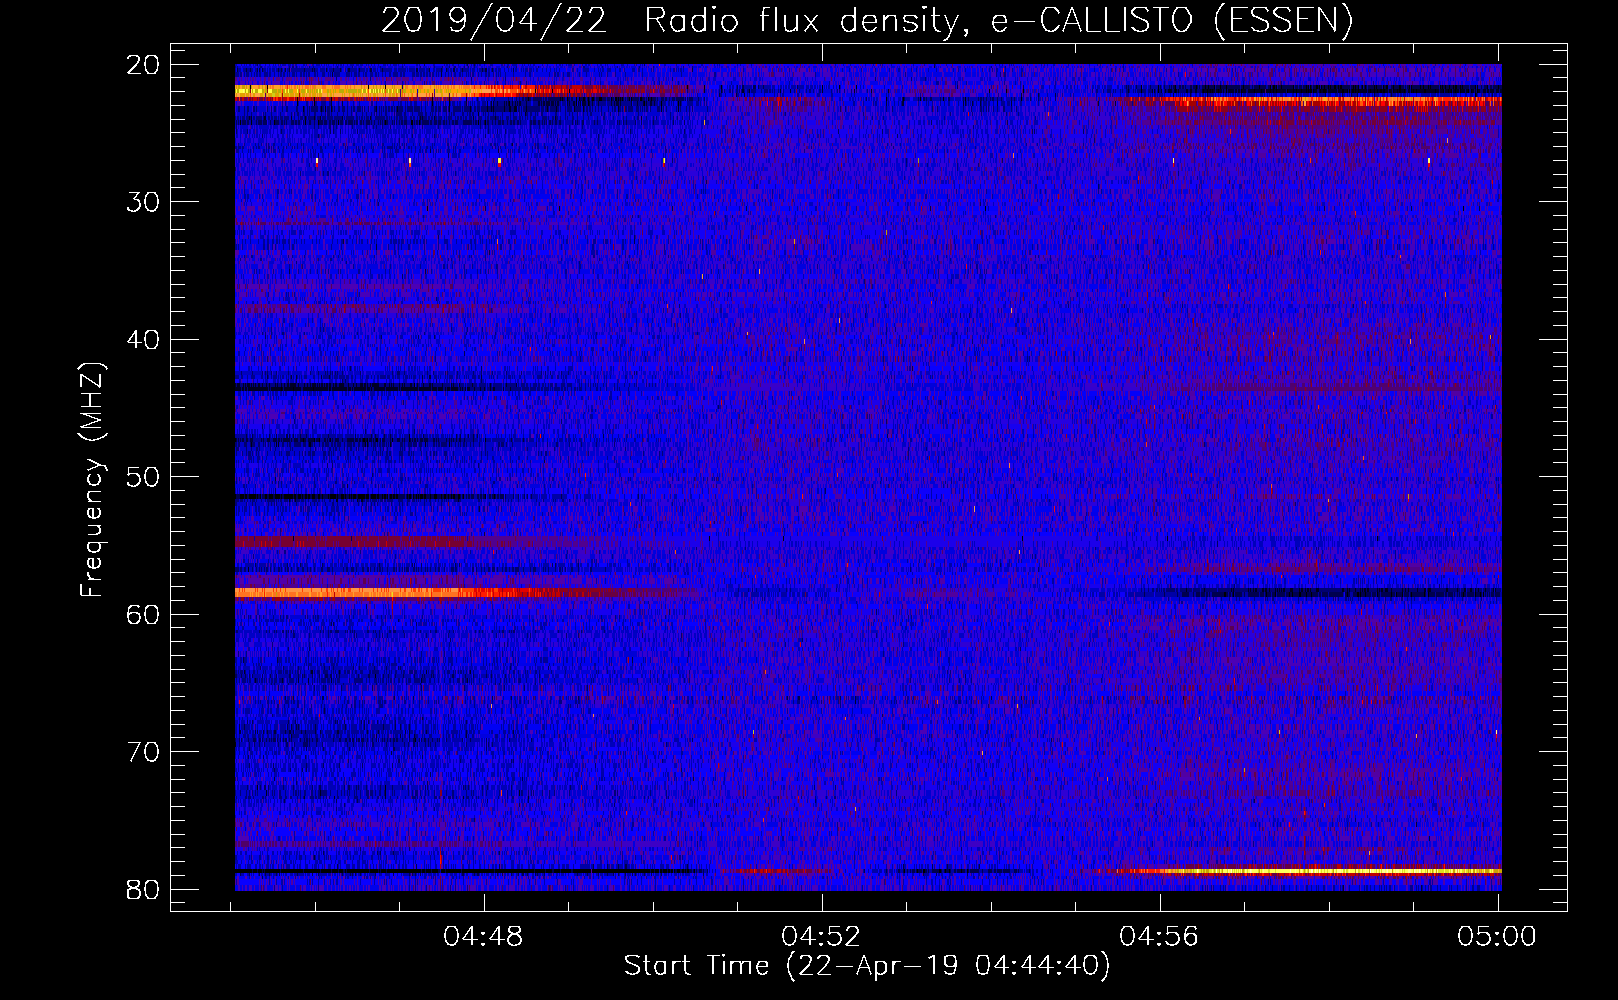
Task: Click the 80 MHz frequency tick label
Action: click(144, 889)
